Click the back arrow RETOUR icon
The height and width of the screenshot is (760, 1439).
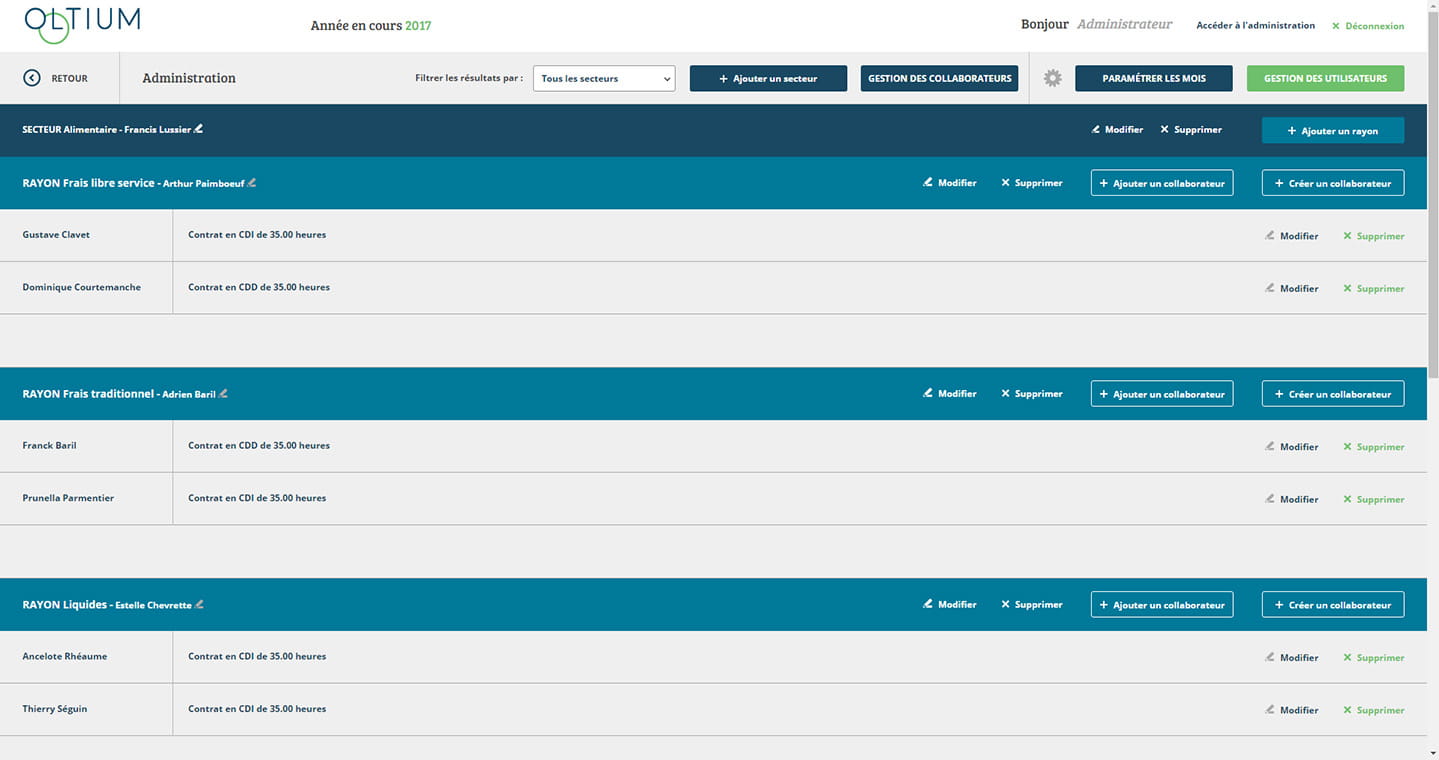32,78
